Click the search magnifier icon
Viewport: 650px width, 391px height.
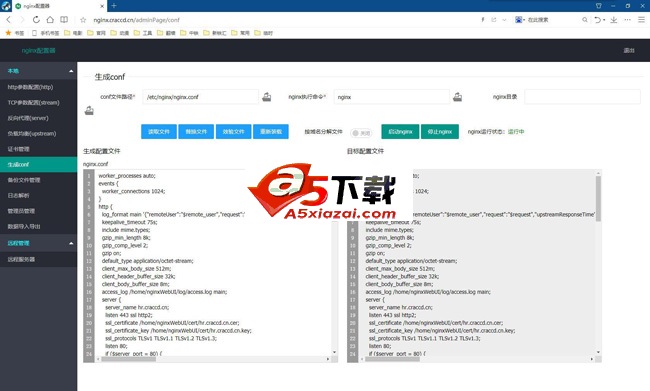click(x=585, y=19)
